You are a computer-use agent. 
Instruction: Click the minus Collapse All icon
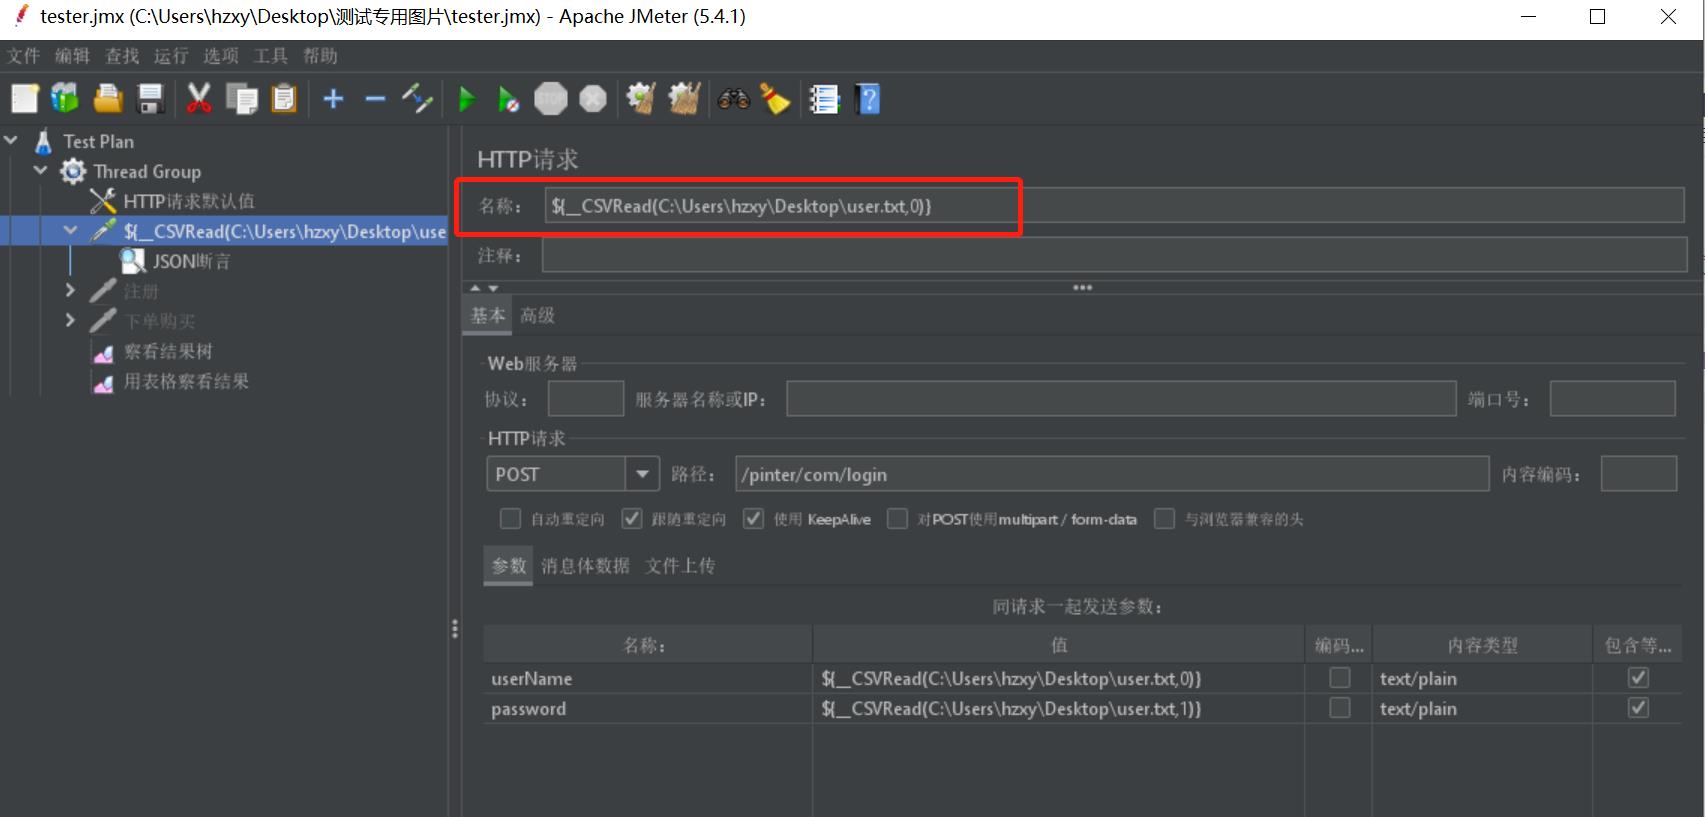[375, 99]
